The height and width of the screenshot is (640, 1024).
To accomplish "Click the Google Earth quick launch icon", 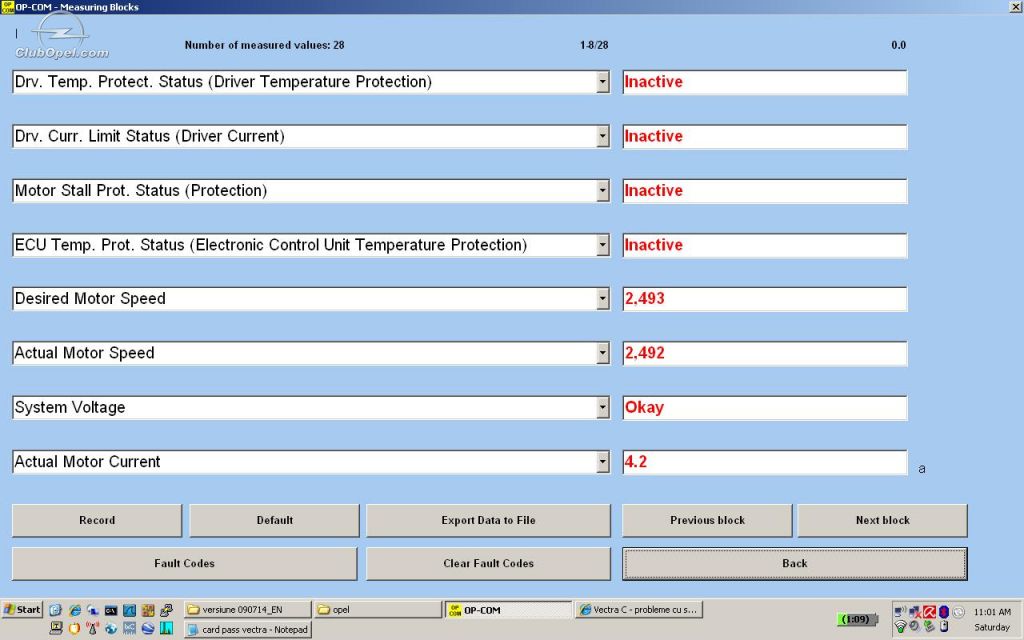I will click(x=148, y=628).
